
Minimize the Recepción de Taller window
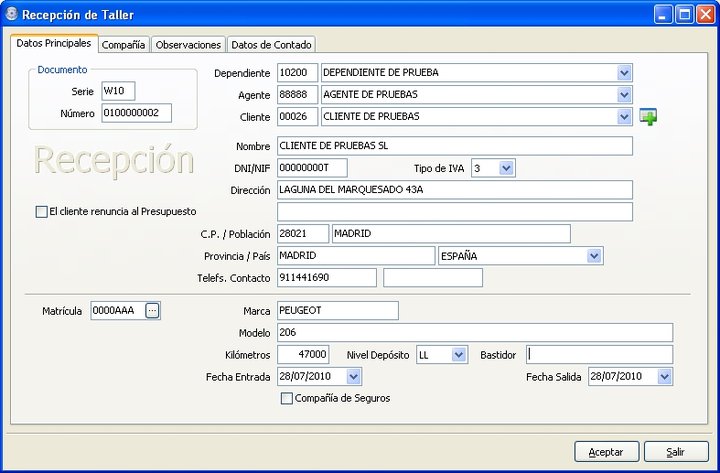click(663, 15)
